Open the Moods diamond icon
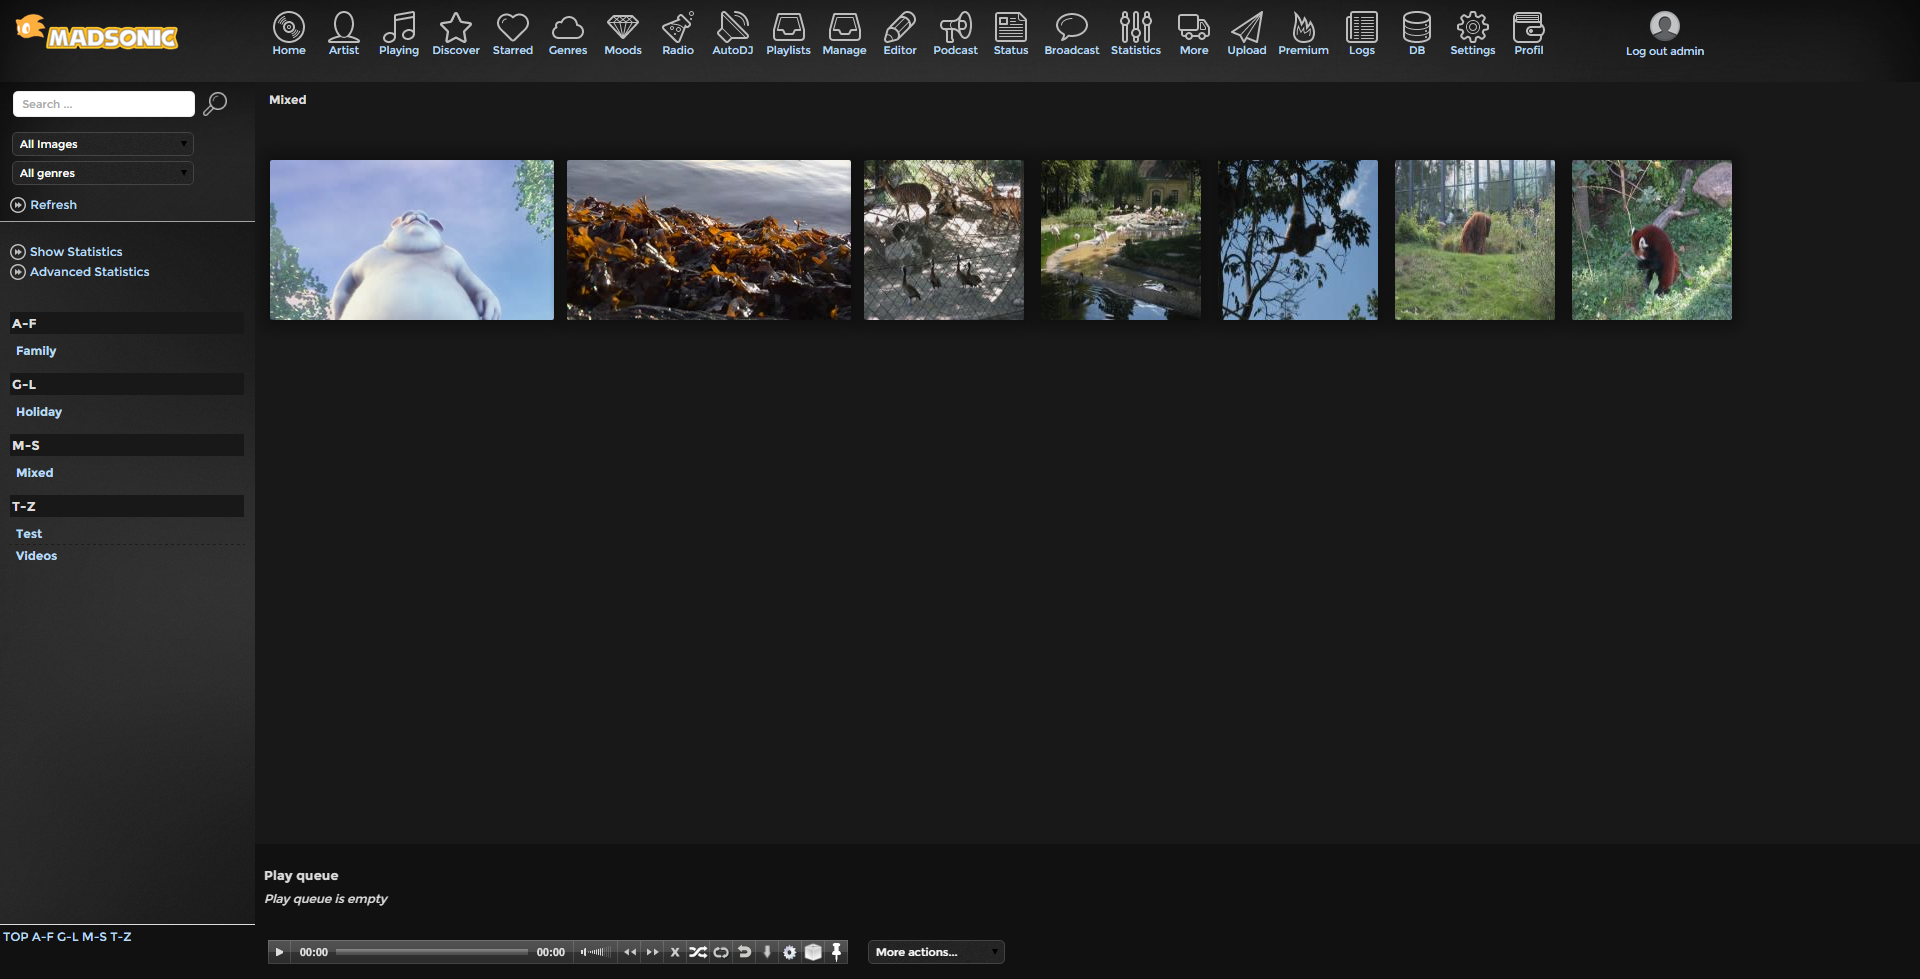1920x979 pixels. tap(622, 33)
